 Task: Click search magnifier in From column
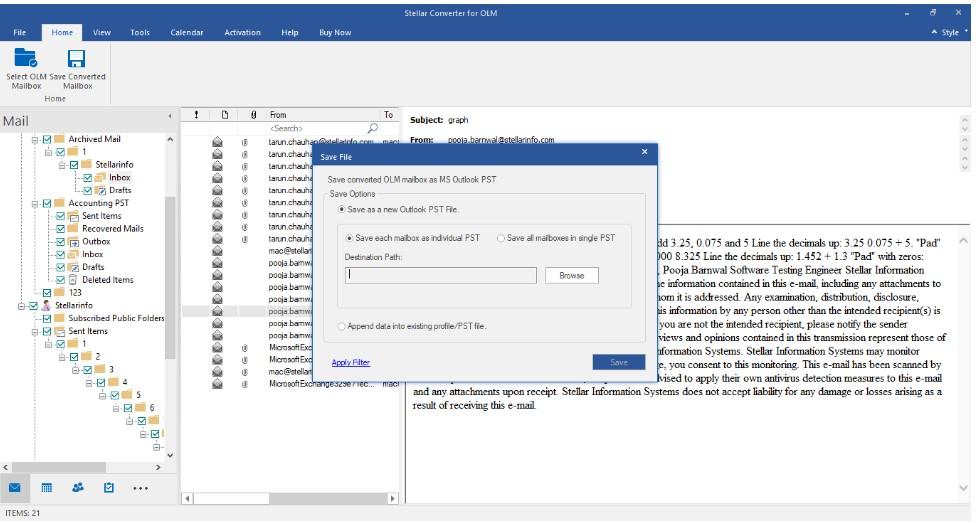(372, 128)
